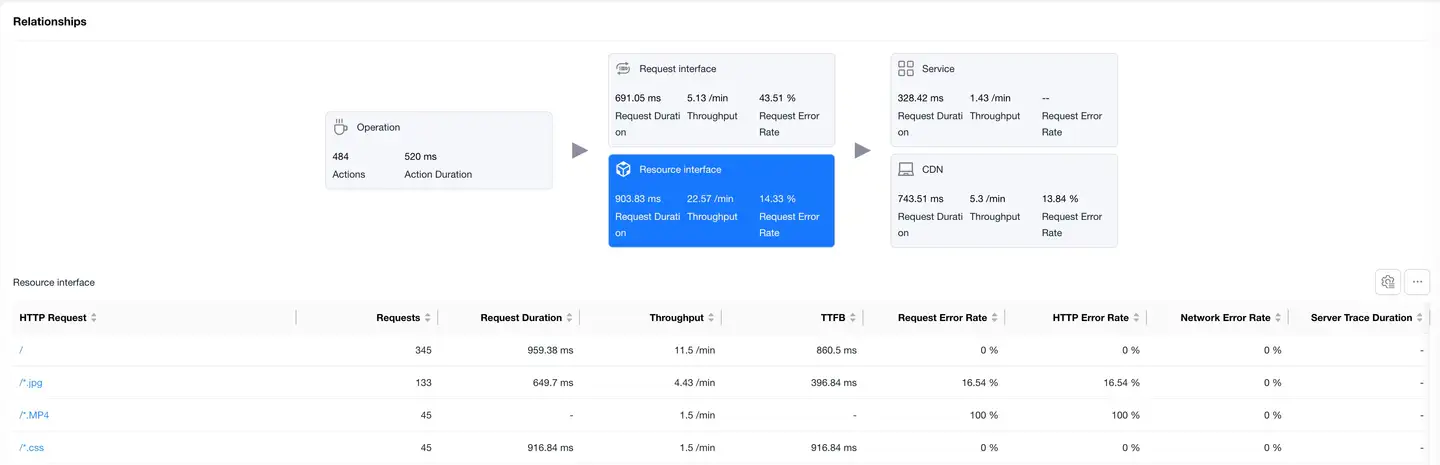Screen dimensions: 1440x465
Task: Open the /*.css request link
Action: (x=32, y=448)
